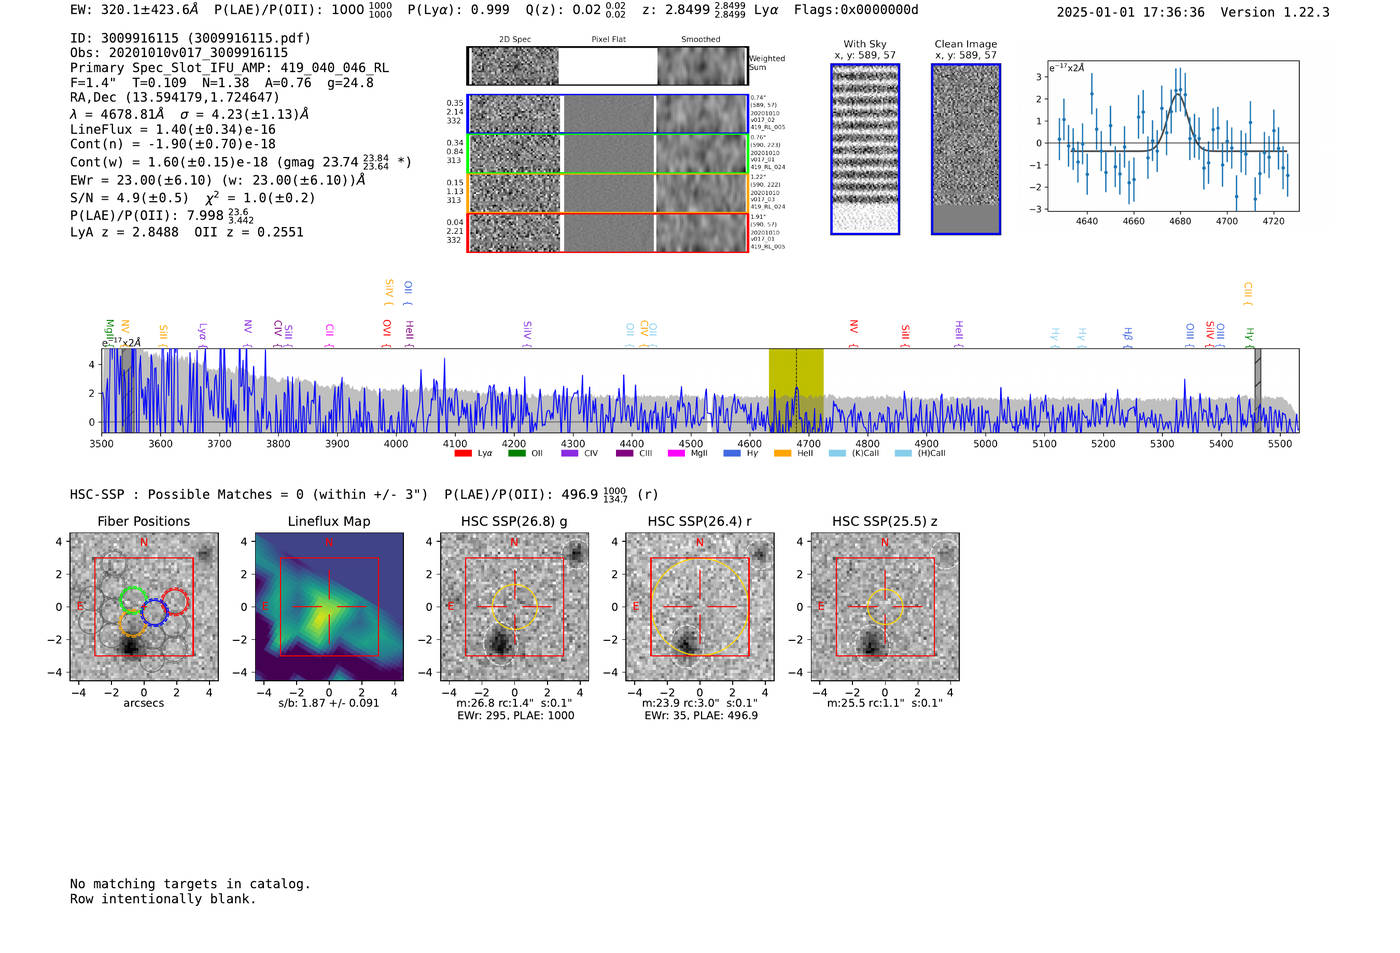Click the EWr: 35, PLAE: 496.9 caption
The height and width of the screenshot is (953, 1400).
point(701,716)
